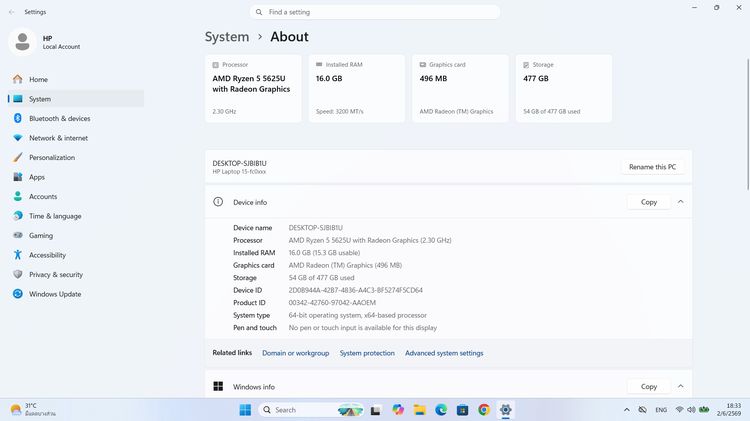
Task: Click the Device info circle icon
Action: (x=218, y=202)
